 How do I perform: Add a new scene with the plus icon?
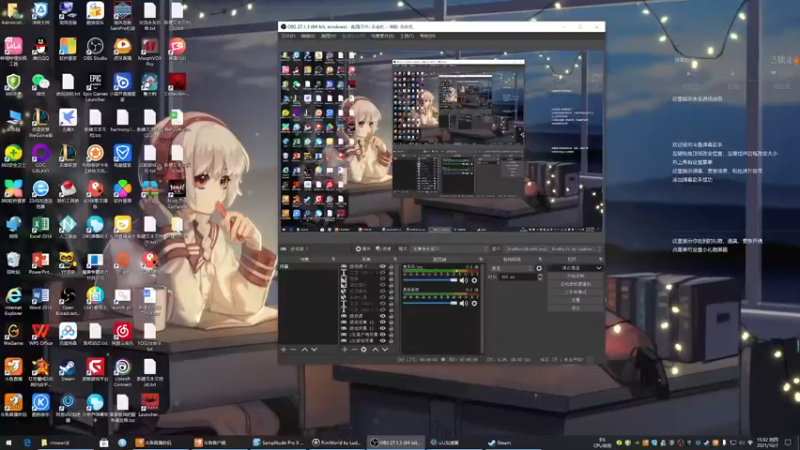click(284, 349)
